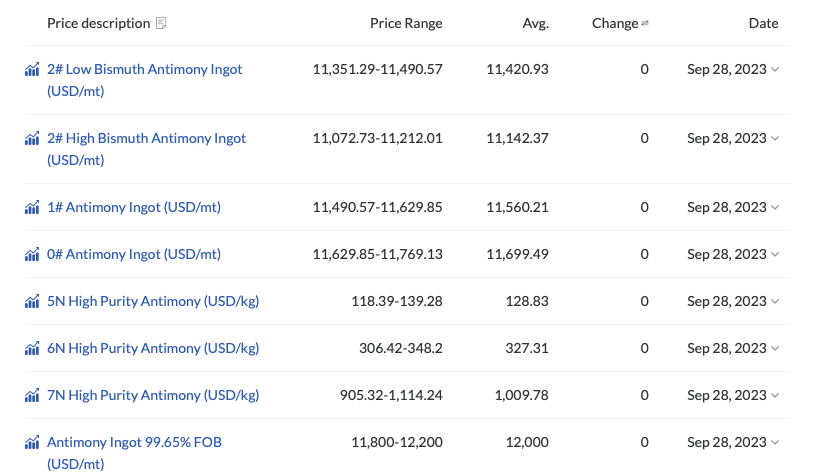Open the 6N High Purity Antimony link
This screenshot has width=815, height=476.
click(153, 349)
